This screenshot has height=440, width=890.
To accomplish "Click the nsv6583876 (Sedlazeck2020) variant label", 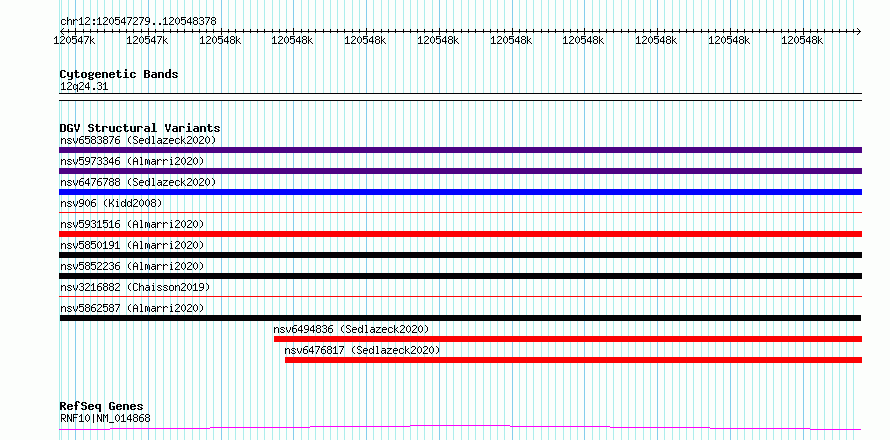I will [x=138, y=140].
